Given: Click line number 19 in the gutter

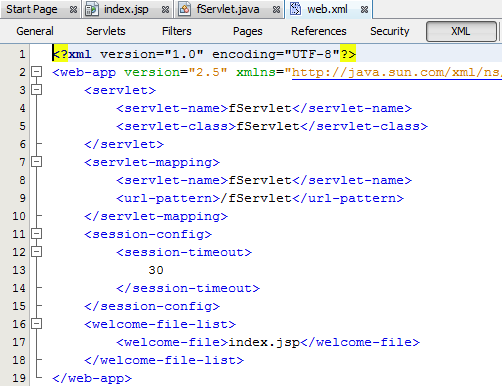Looking at the screenshot, I should coord(19,378).
